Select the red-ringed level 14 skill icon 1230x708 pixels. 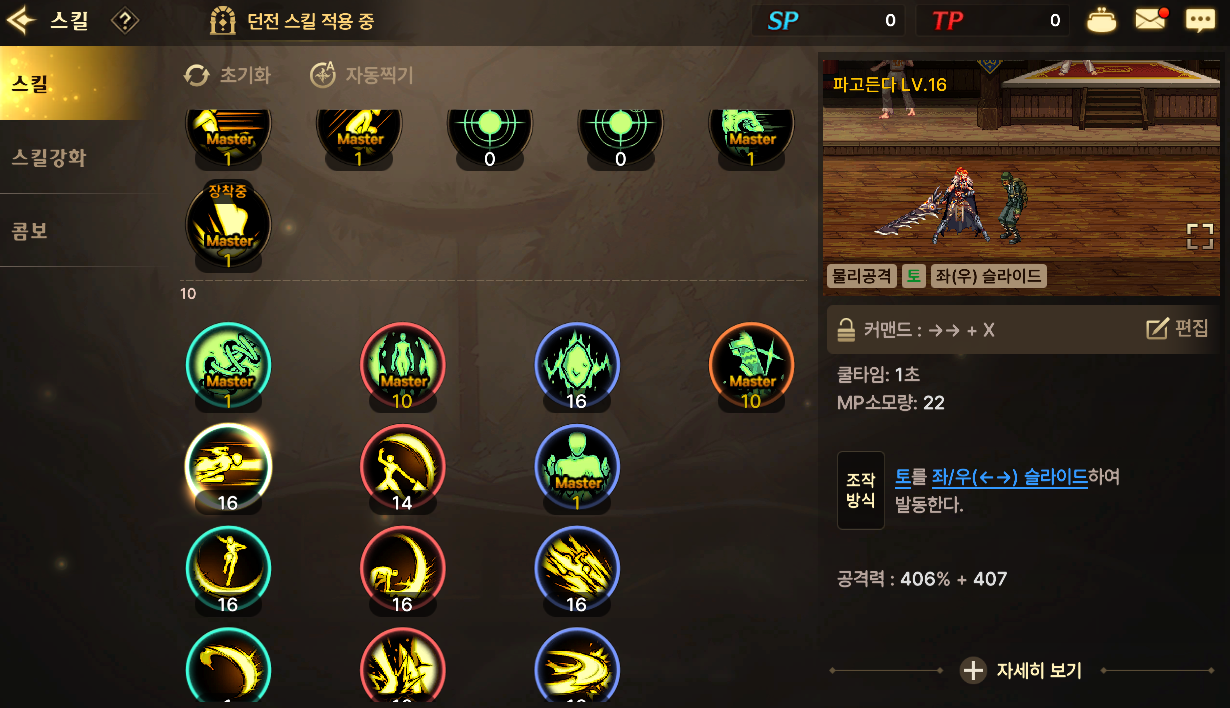click(x=402, y=466)
